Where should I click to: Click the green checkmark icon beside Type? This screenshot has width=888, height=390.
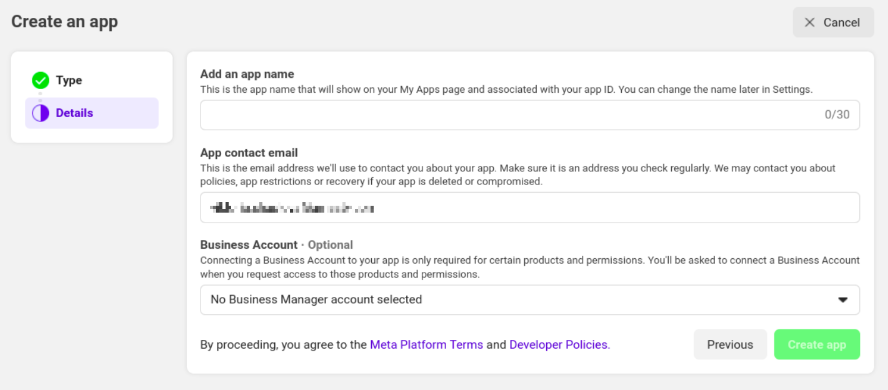[41, 81]
